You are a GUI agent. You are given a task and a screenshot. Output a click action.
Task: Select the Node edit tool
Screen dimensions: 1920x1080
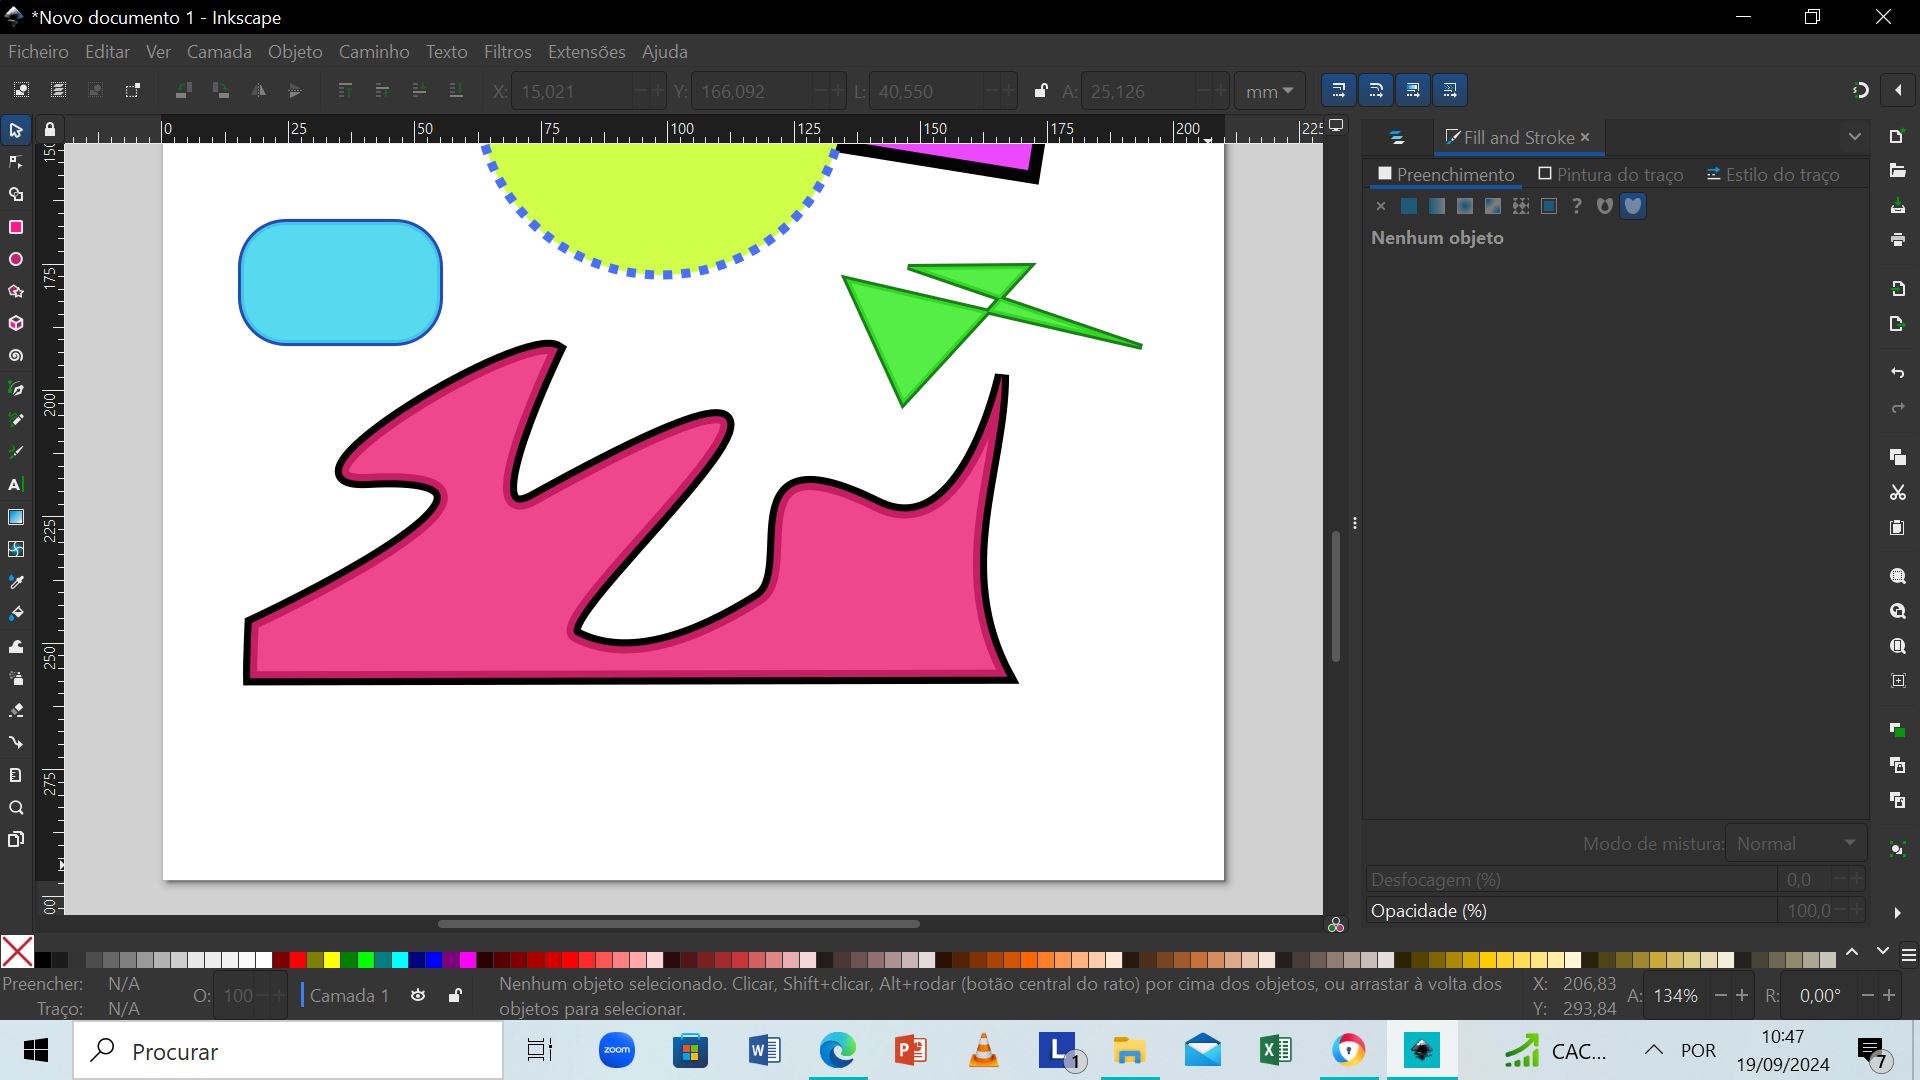tap(16, 162)
